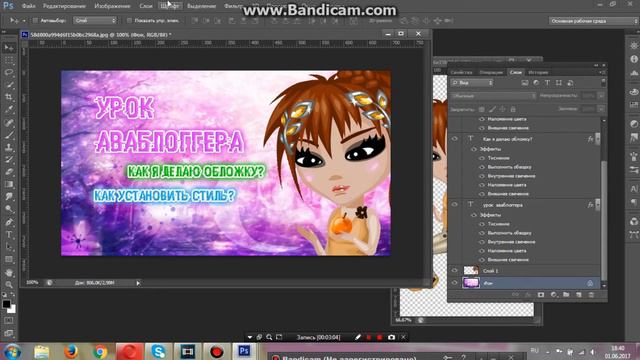This screenshot has width=640, height=360.
Task: Hide the 'урок аваблоггера' text layer
Action: tap(454, 204)
